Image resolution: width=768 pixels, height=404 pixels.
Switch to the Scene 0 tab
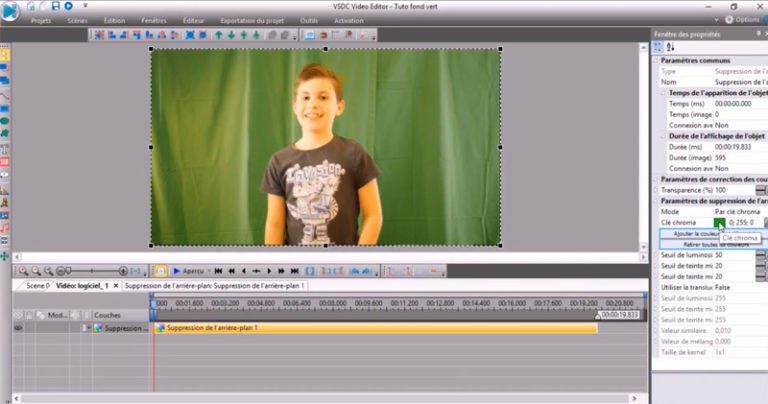pyautogui.click(x=36, y=285)
